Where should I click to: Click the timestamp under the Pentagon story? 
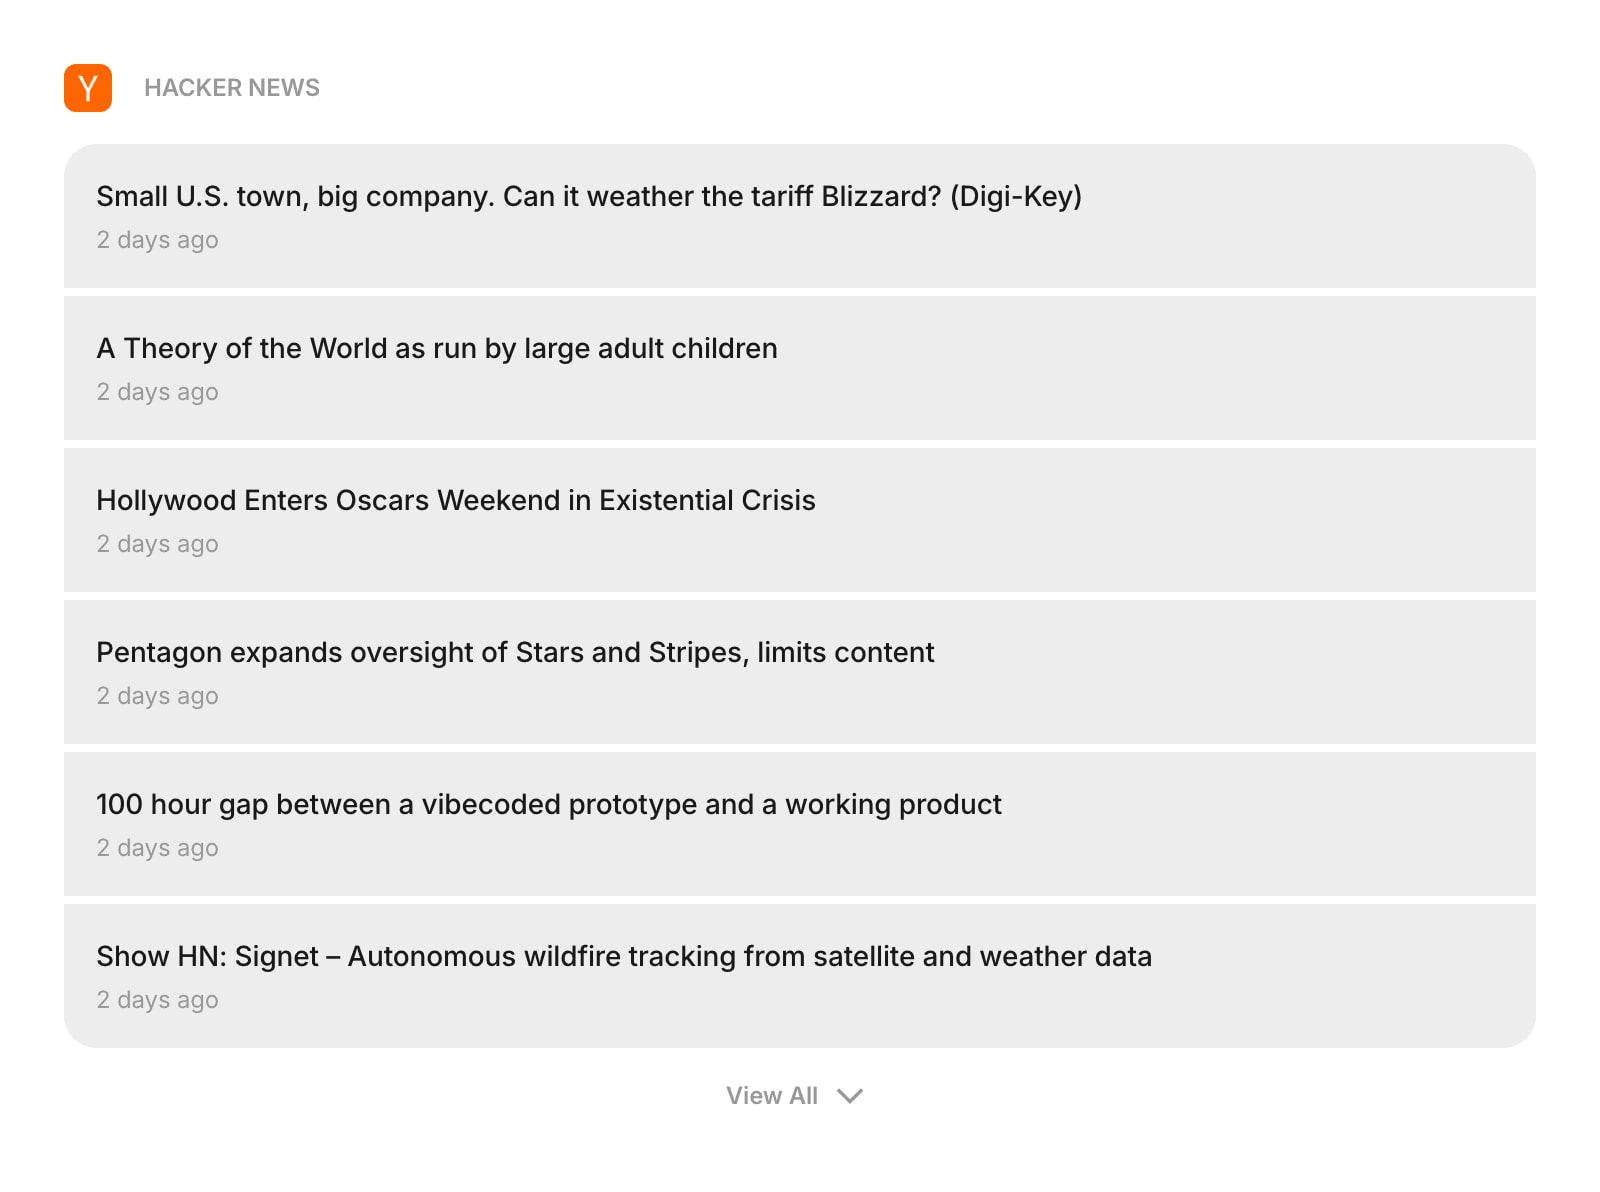[x=157, y=696]
